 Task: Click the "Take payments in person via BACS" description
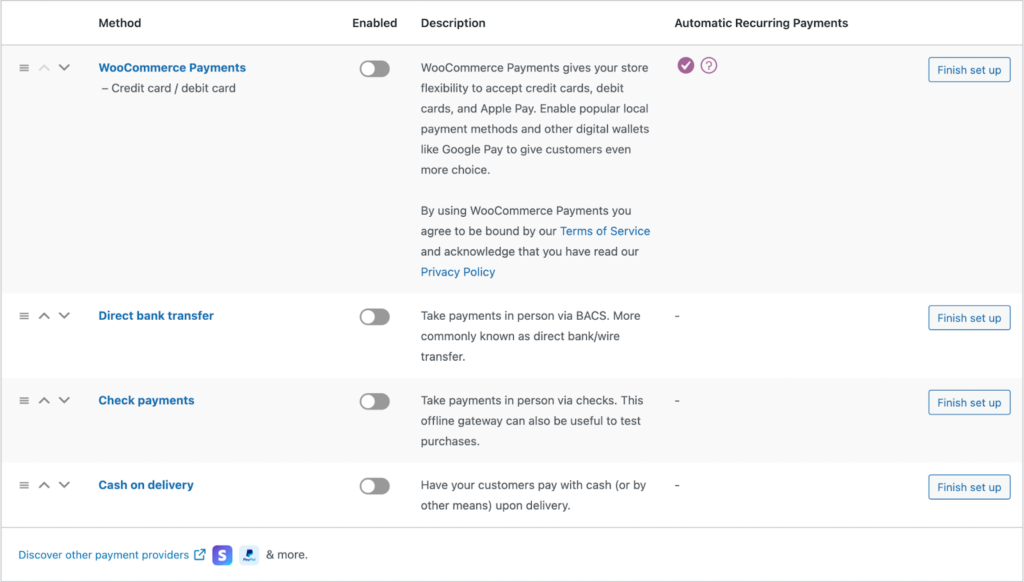(x=530, y=336)
